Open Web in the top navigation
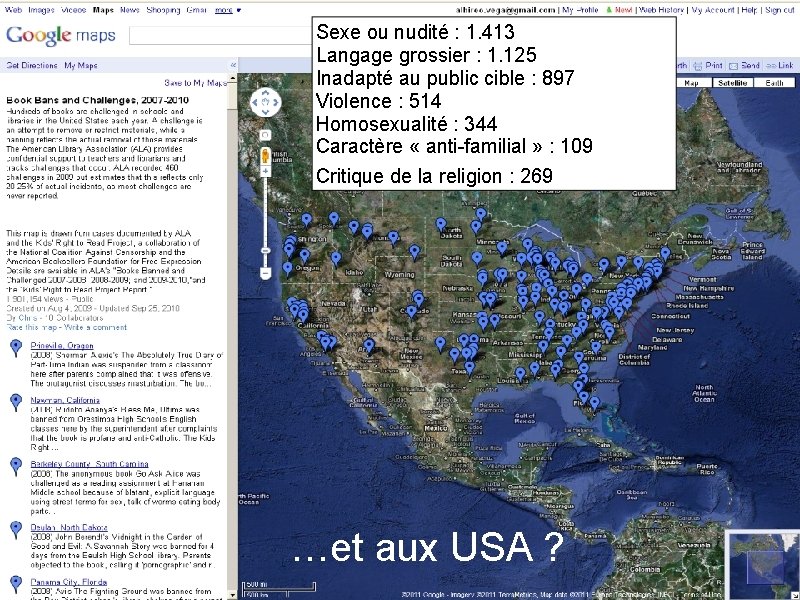Image resolution: width=800 pixels, height=600 pixels. click(13, 10)
